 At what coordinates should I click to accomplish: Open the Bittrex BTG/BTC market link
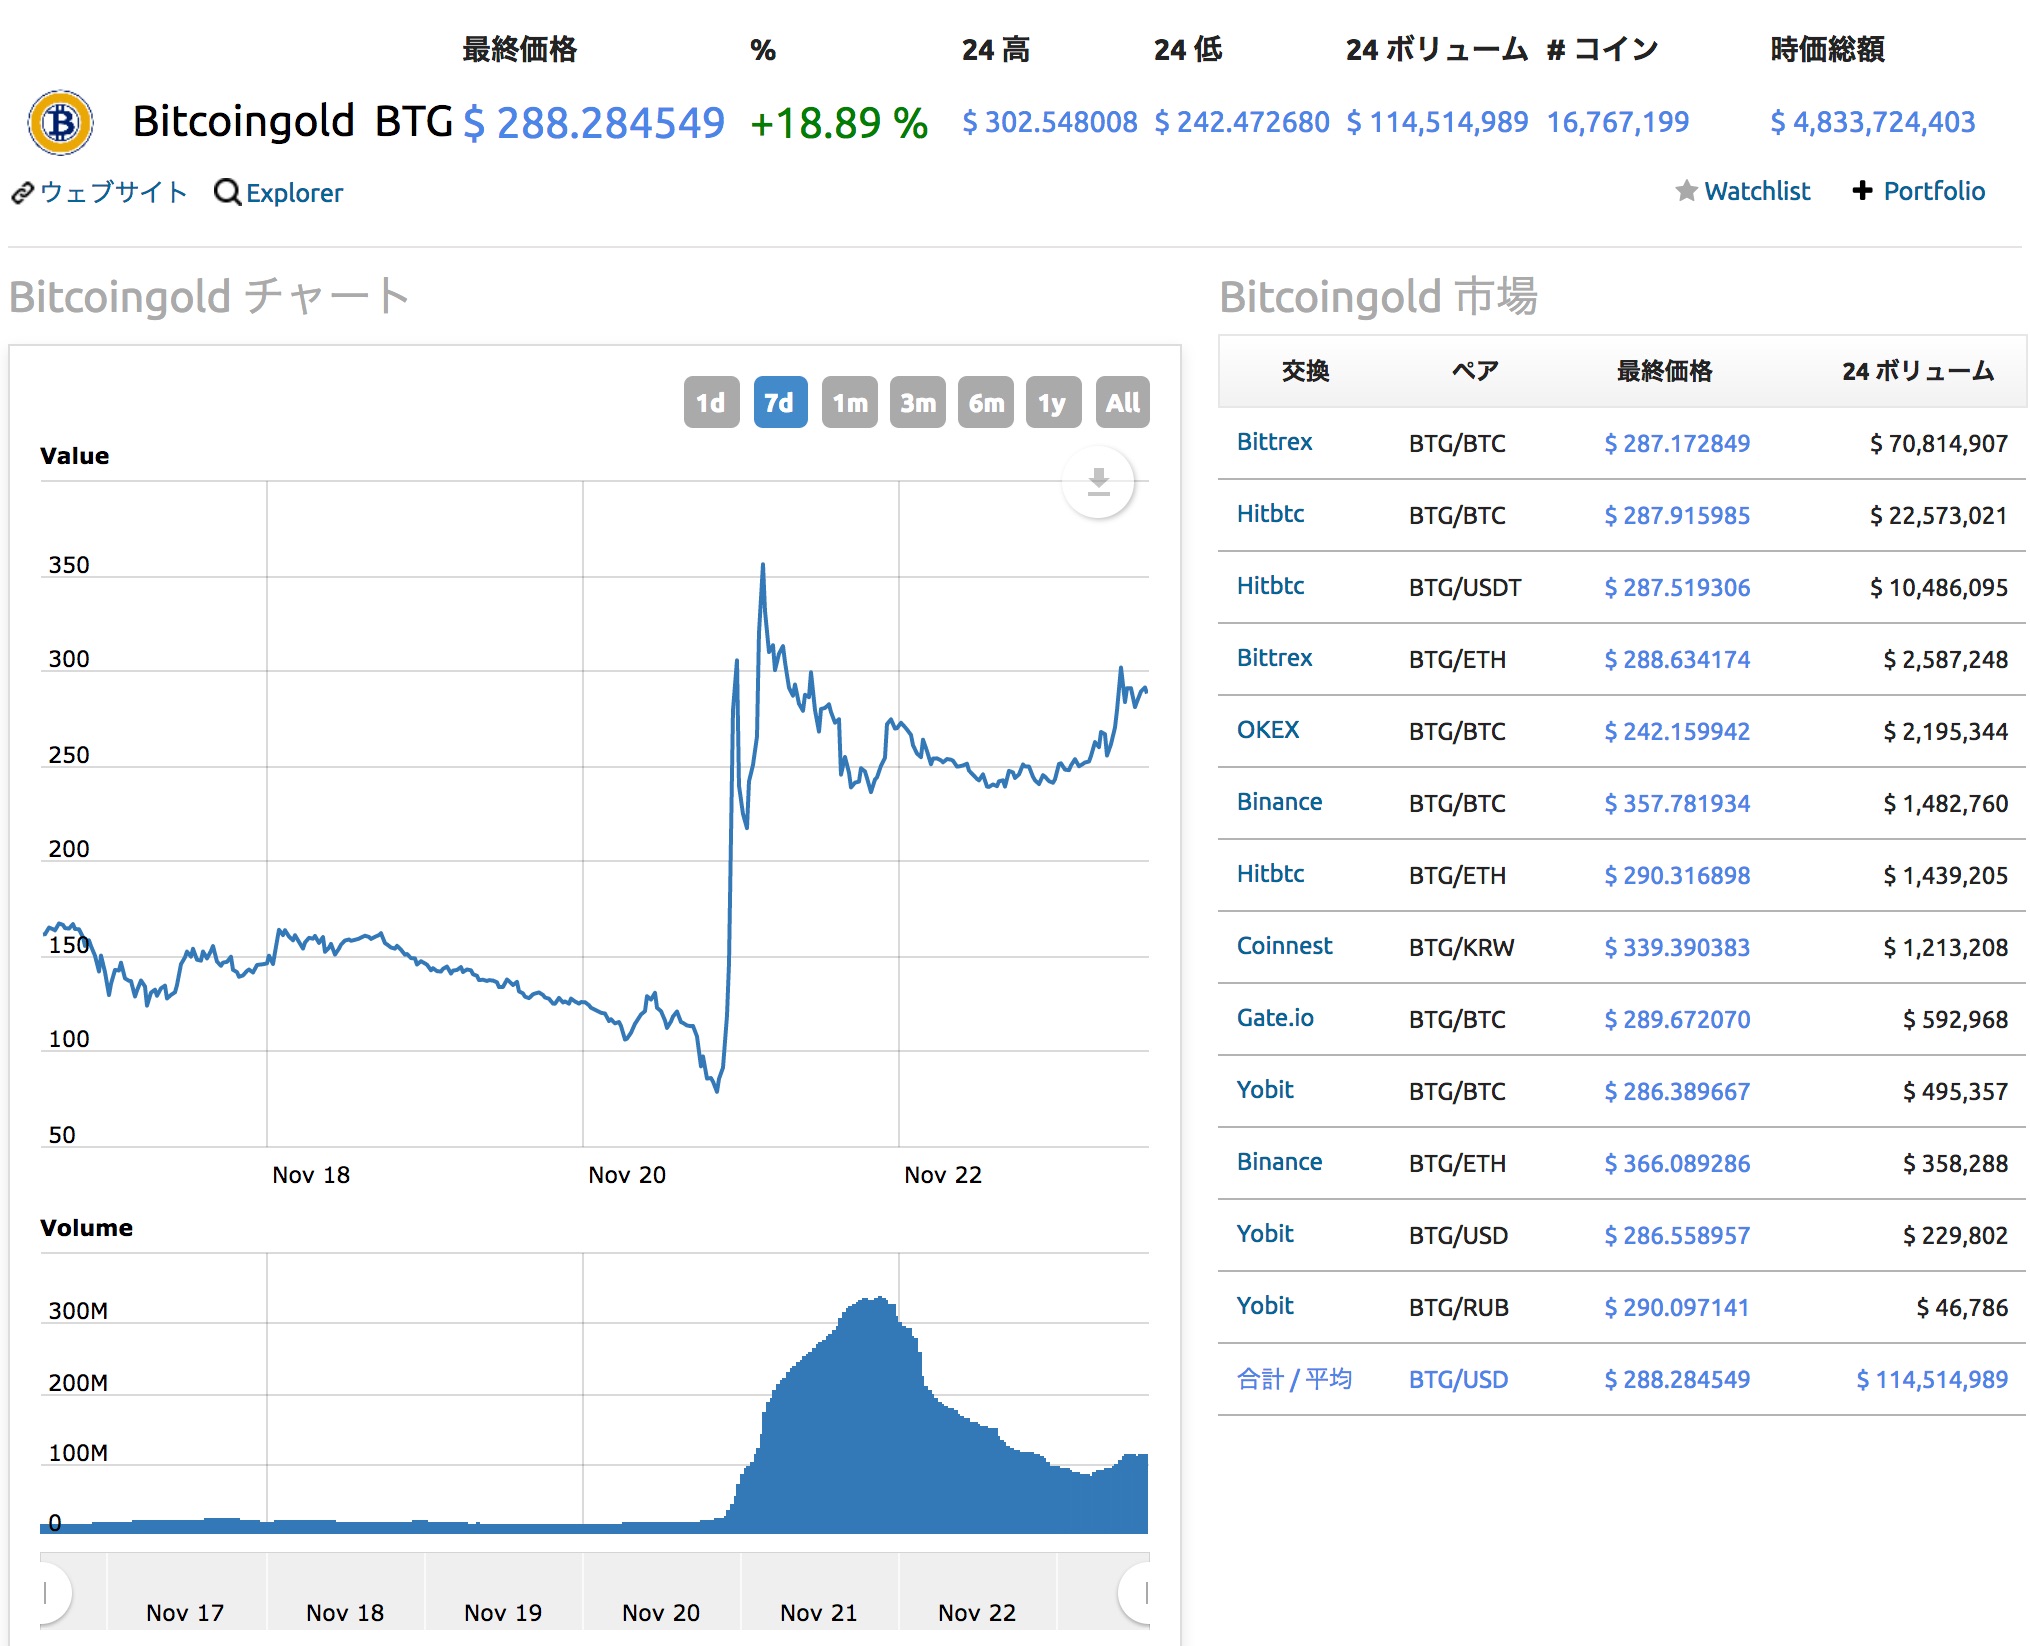(x=1274, y=442)
